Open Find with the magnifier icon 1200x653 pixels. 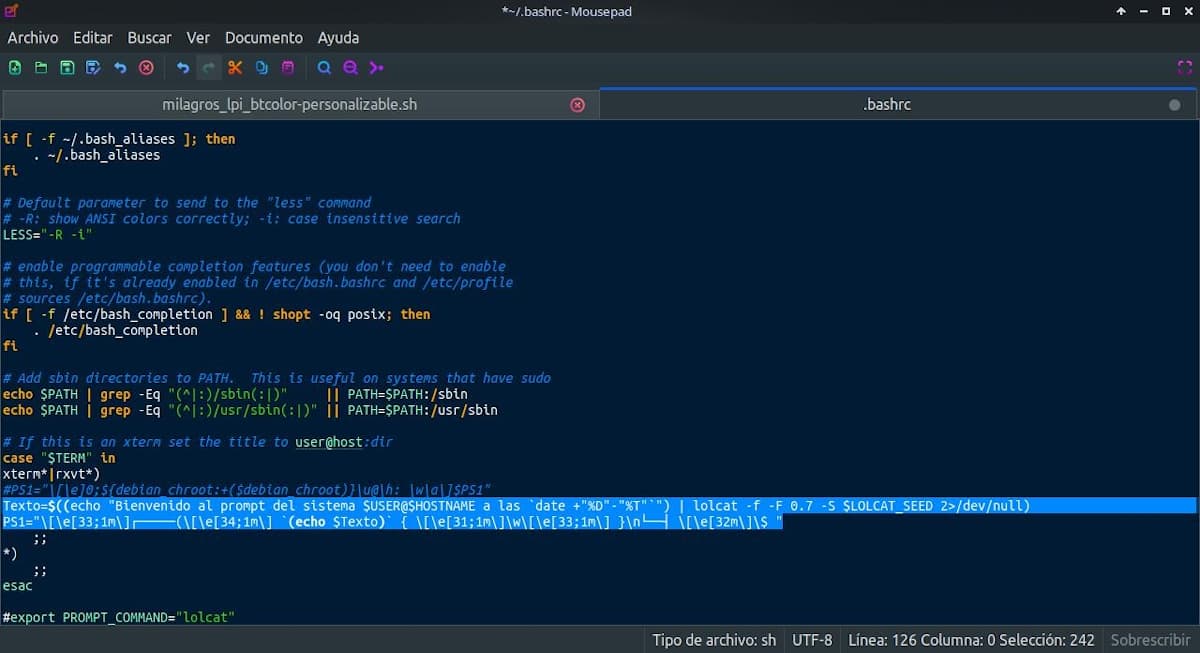point(324,68)
